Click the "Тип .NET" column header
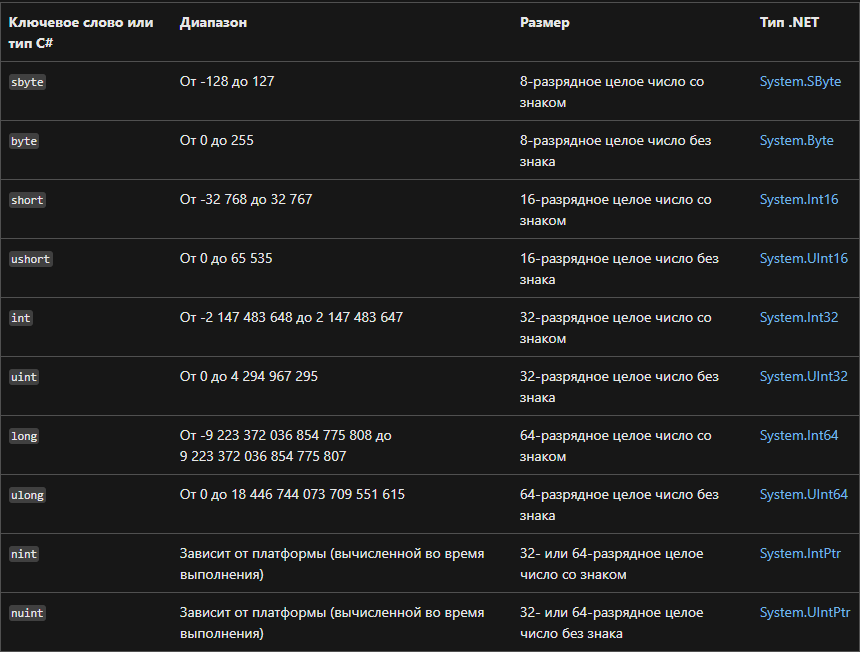The image size is (860, 652). (x=789, y=23)
